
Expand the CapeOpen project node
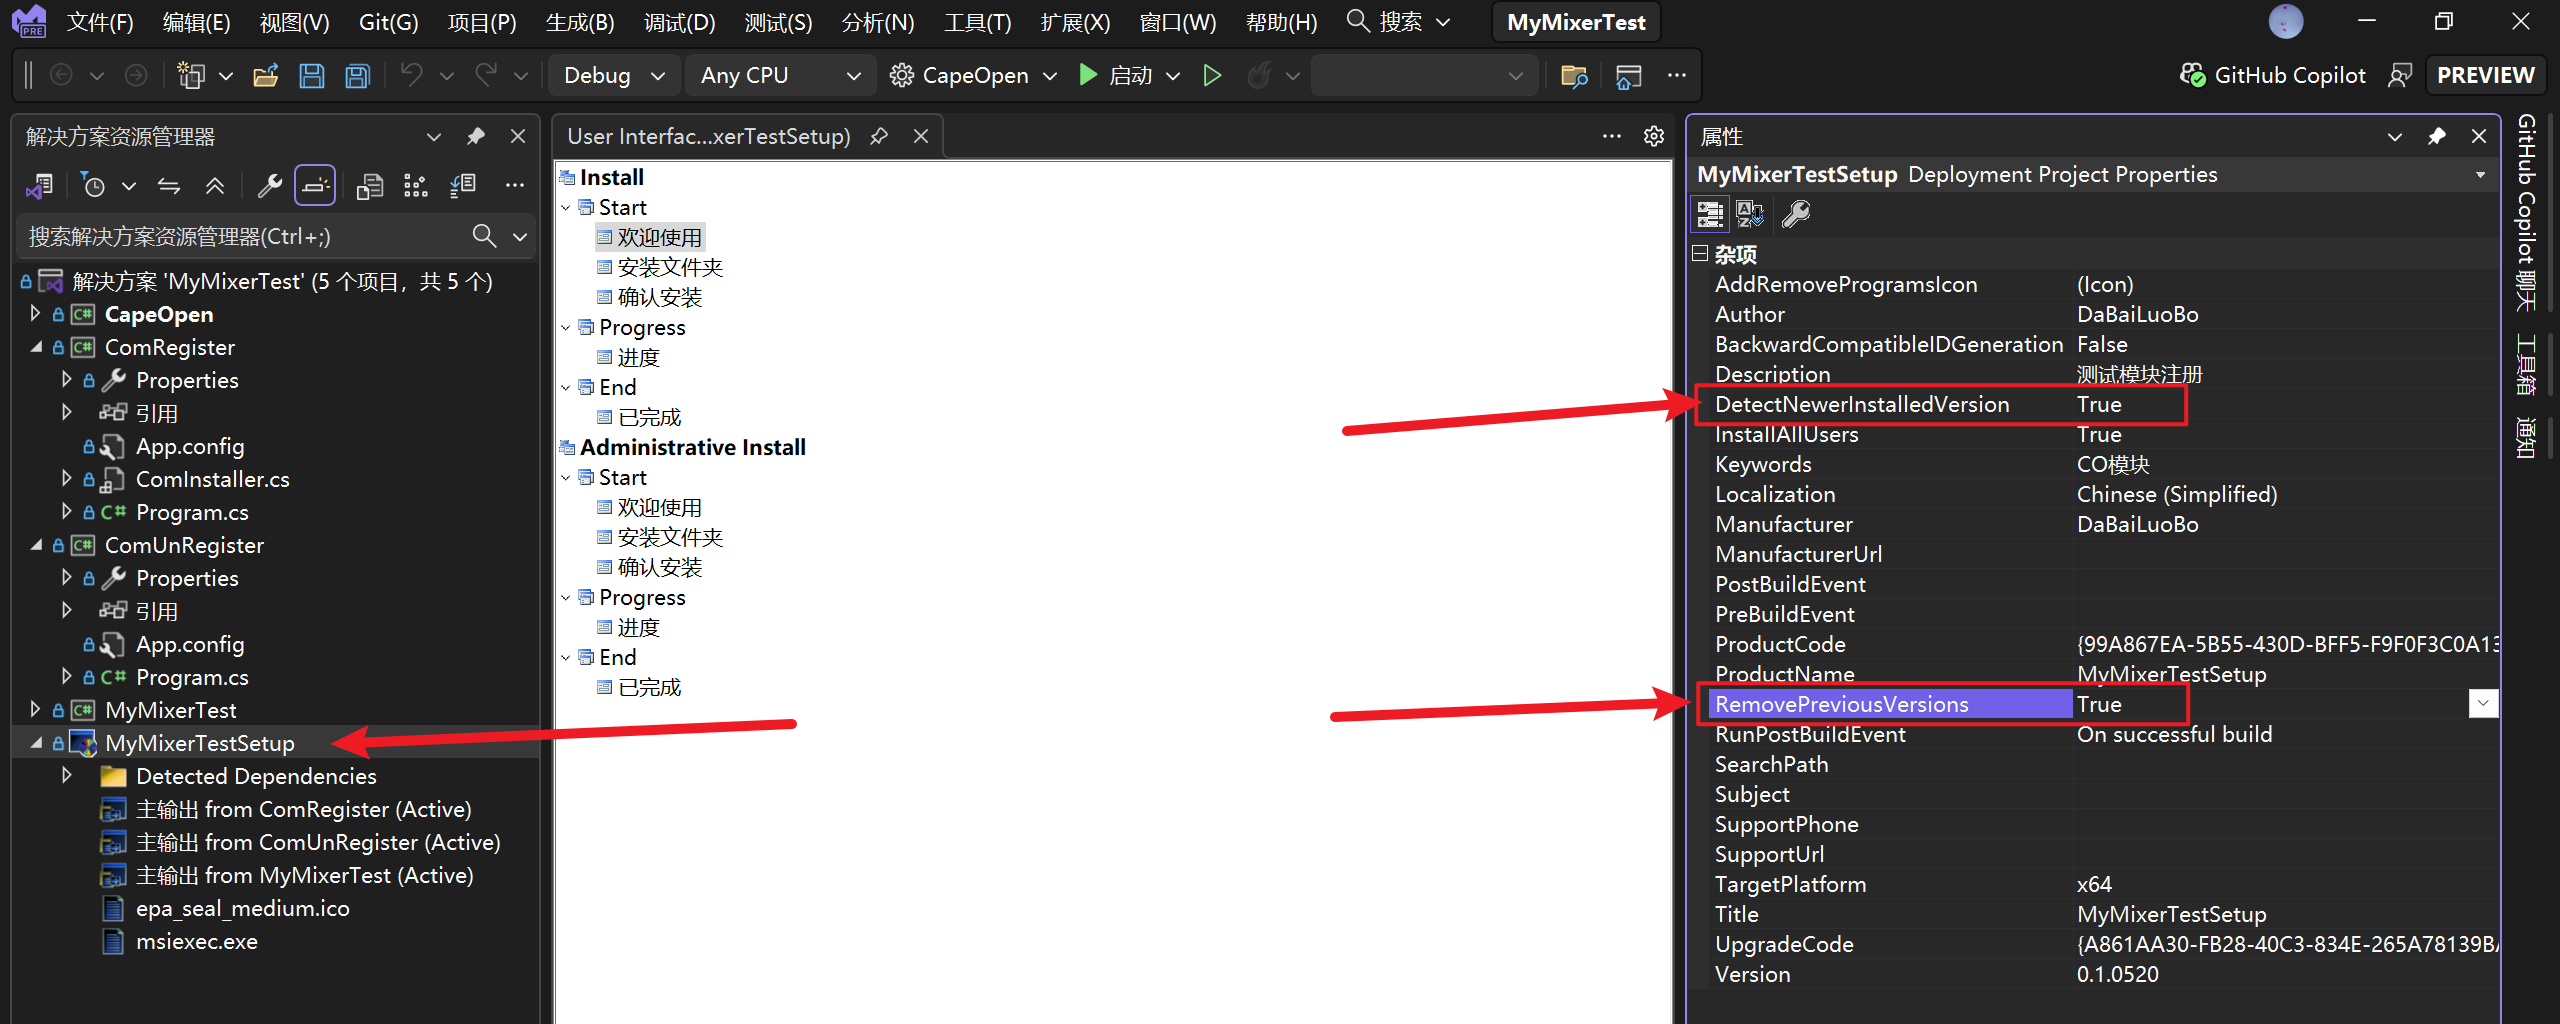pyautogui.click(x=35, y=314)
